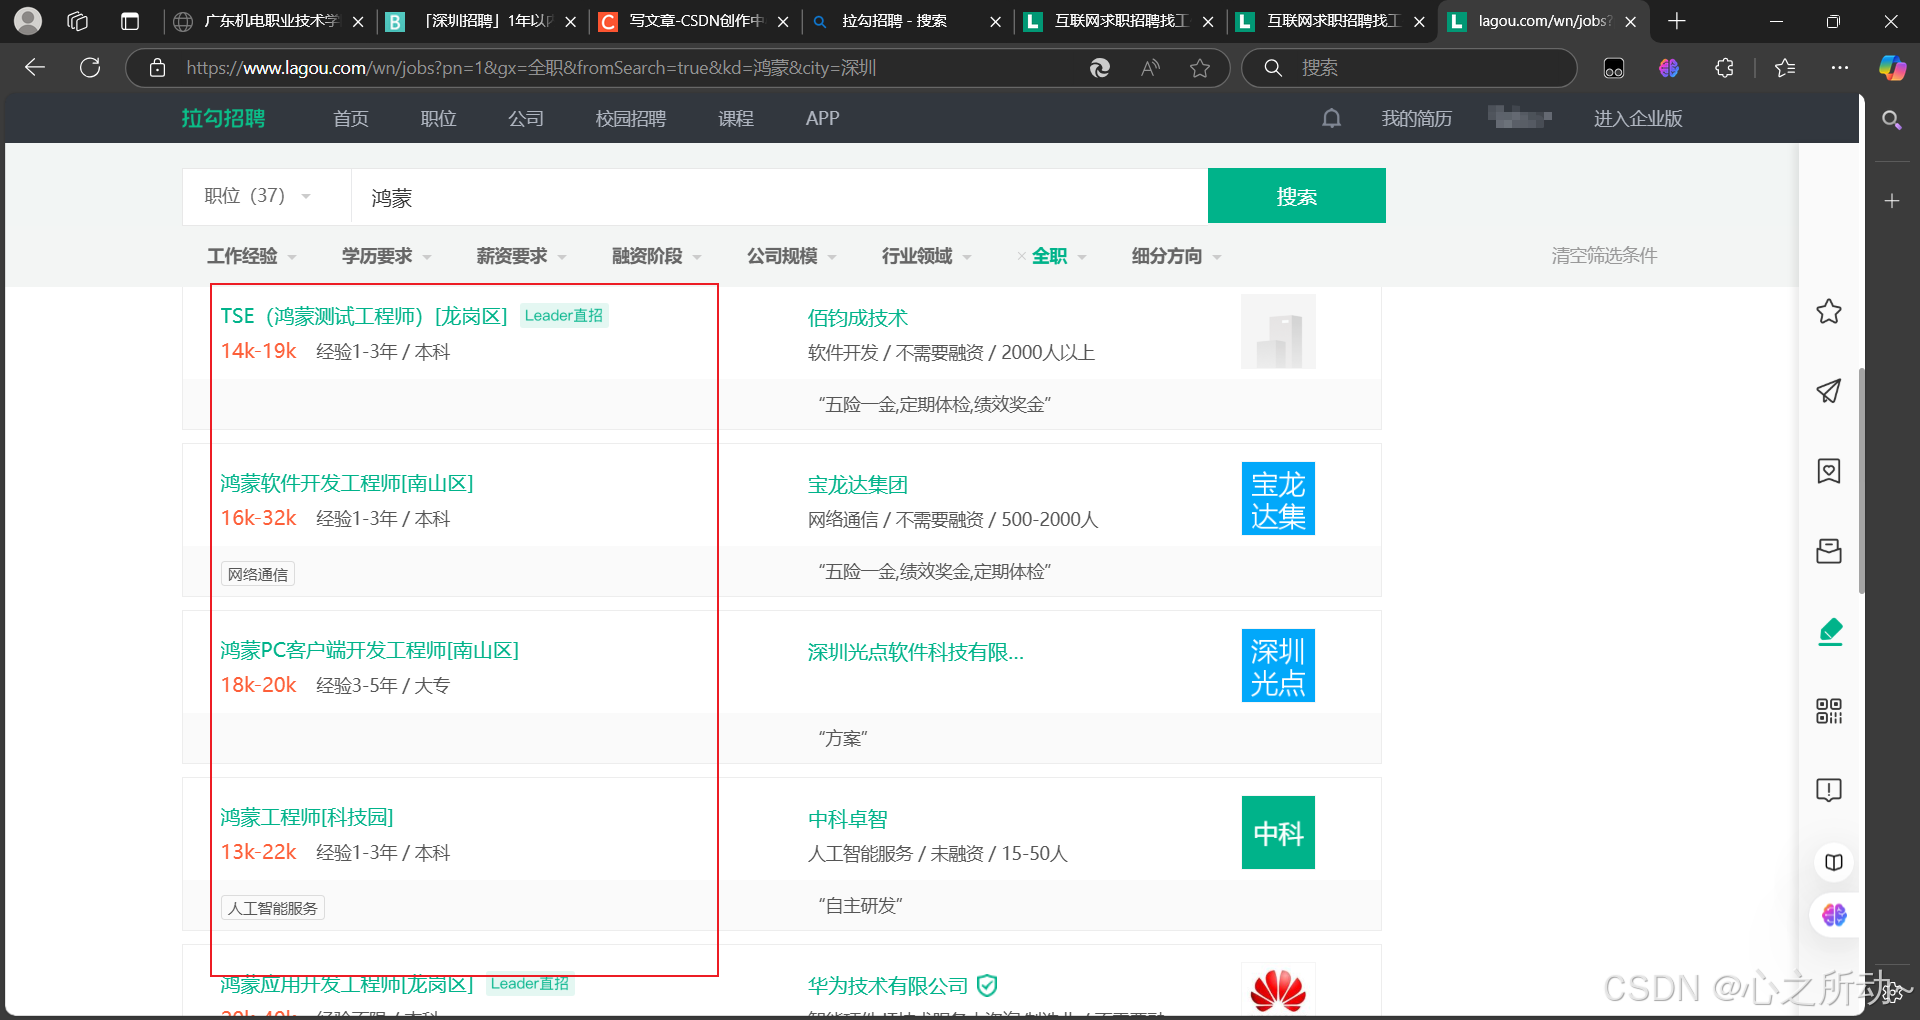
Task: Click the floating book reader icon
Action: tap(1834, 862)
